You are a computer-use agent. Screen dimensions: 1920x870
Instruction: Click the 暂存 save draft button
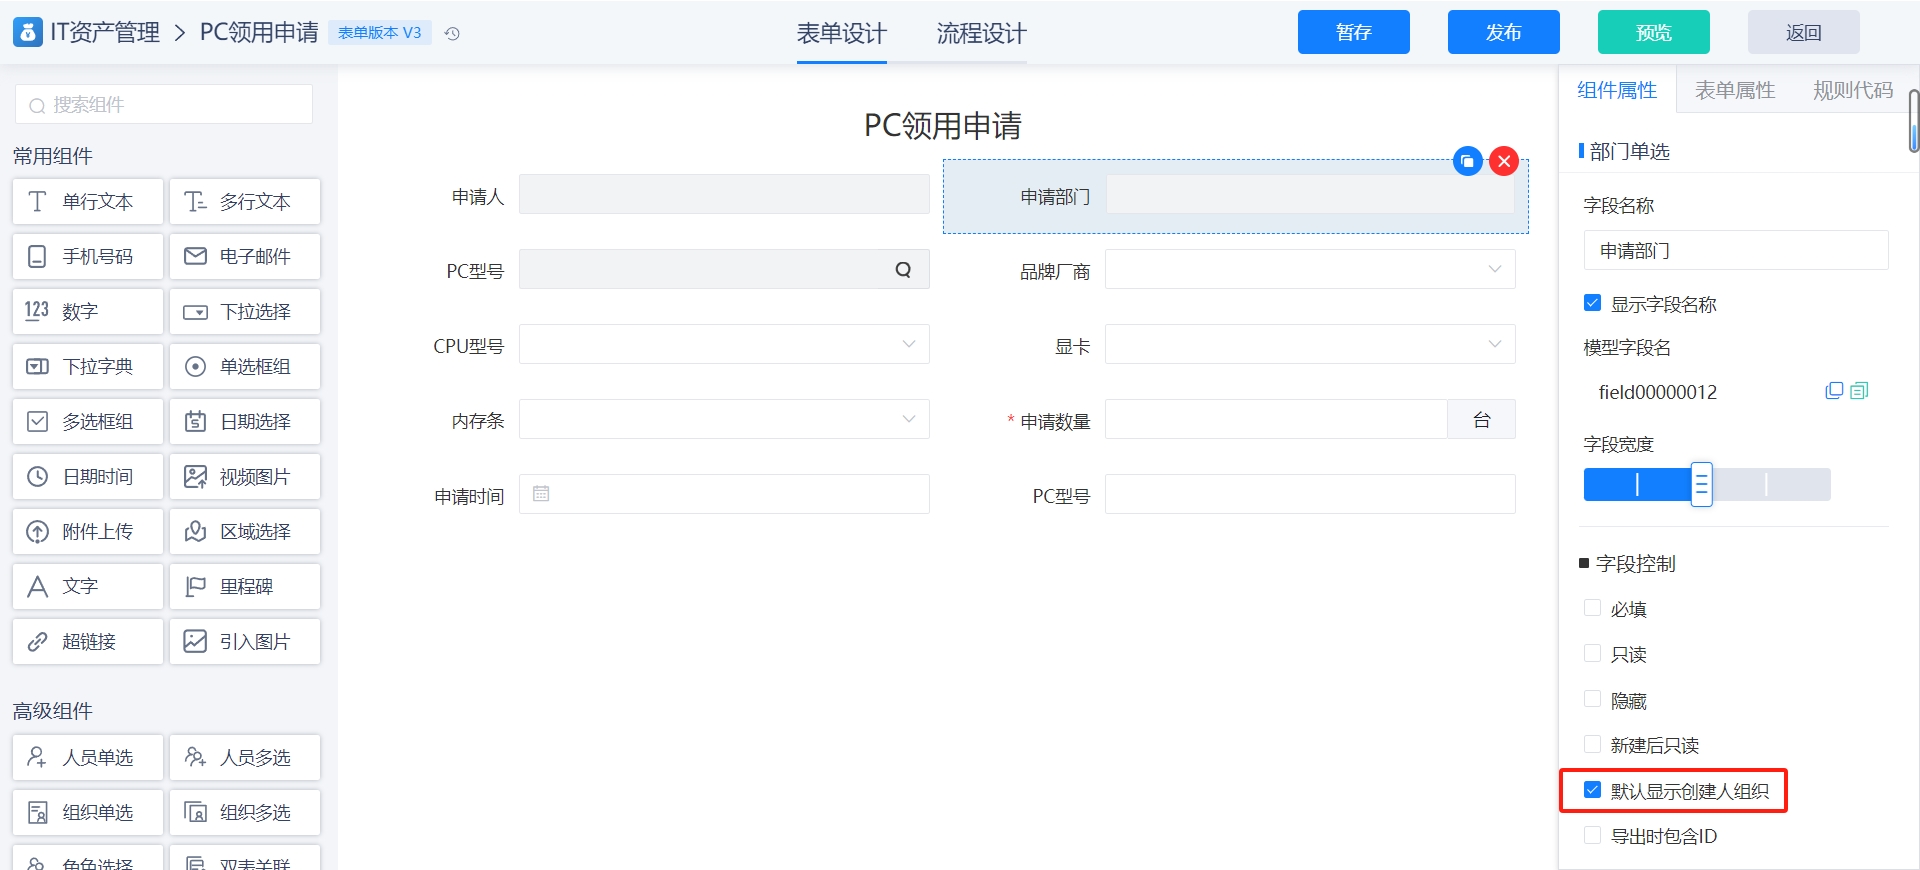(x=1354, y=32)
